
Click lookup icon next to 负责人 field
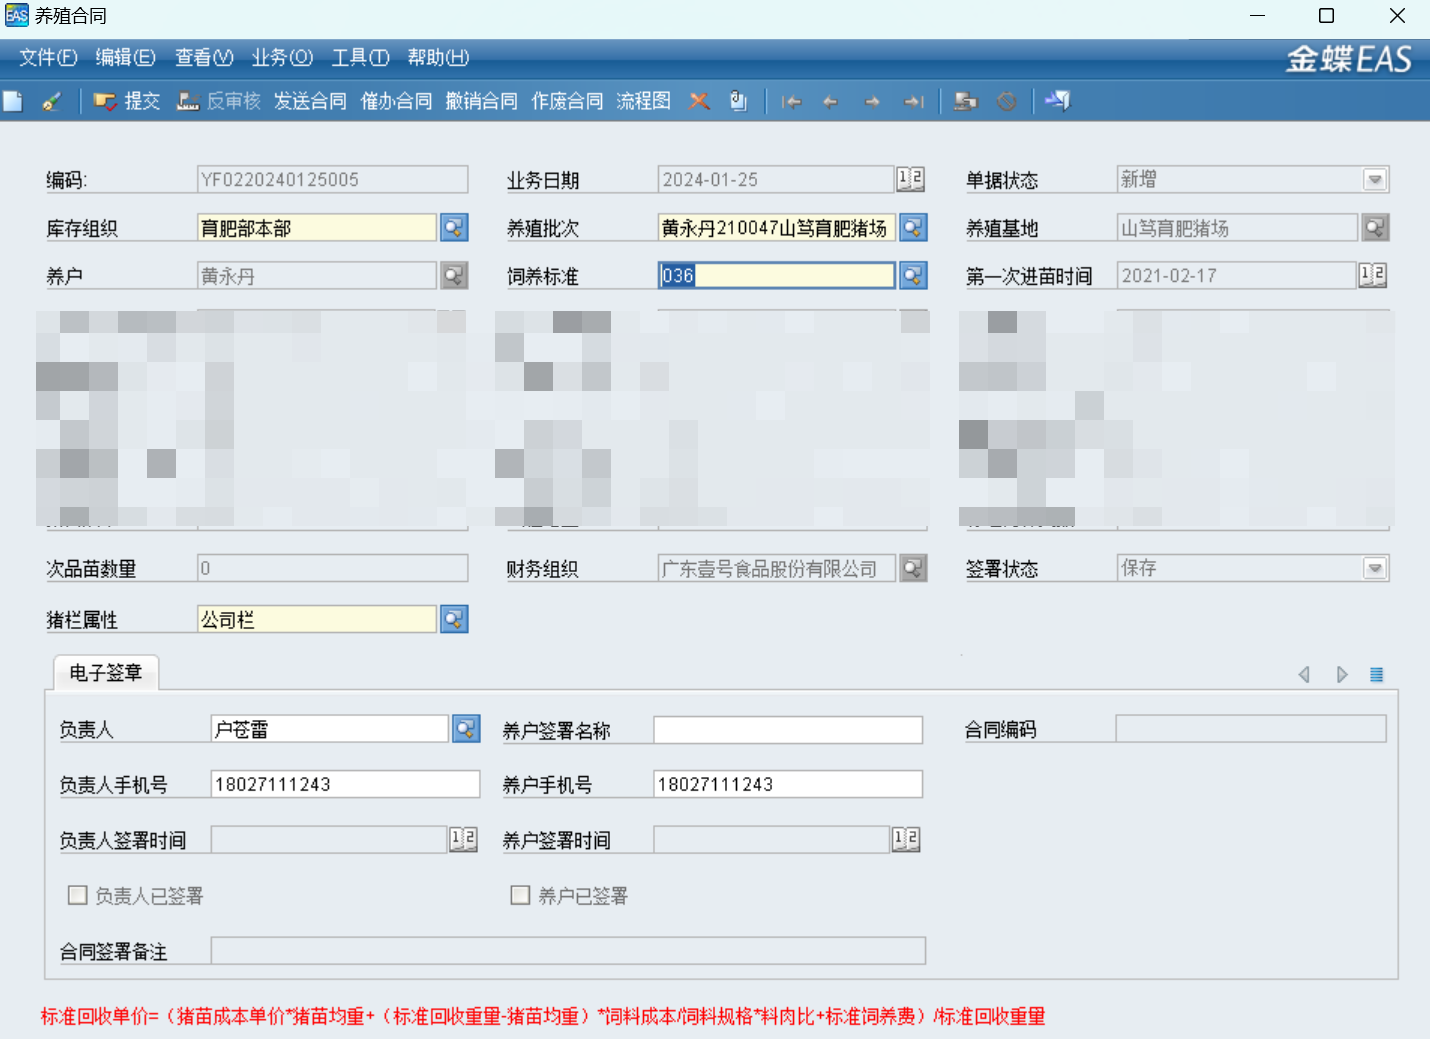click(466, 729)
